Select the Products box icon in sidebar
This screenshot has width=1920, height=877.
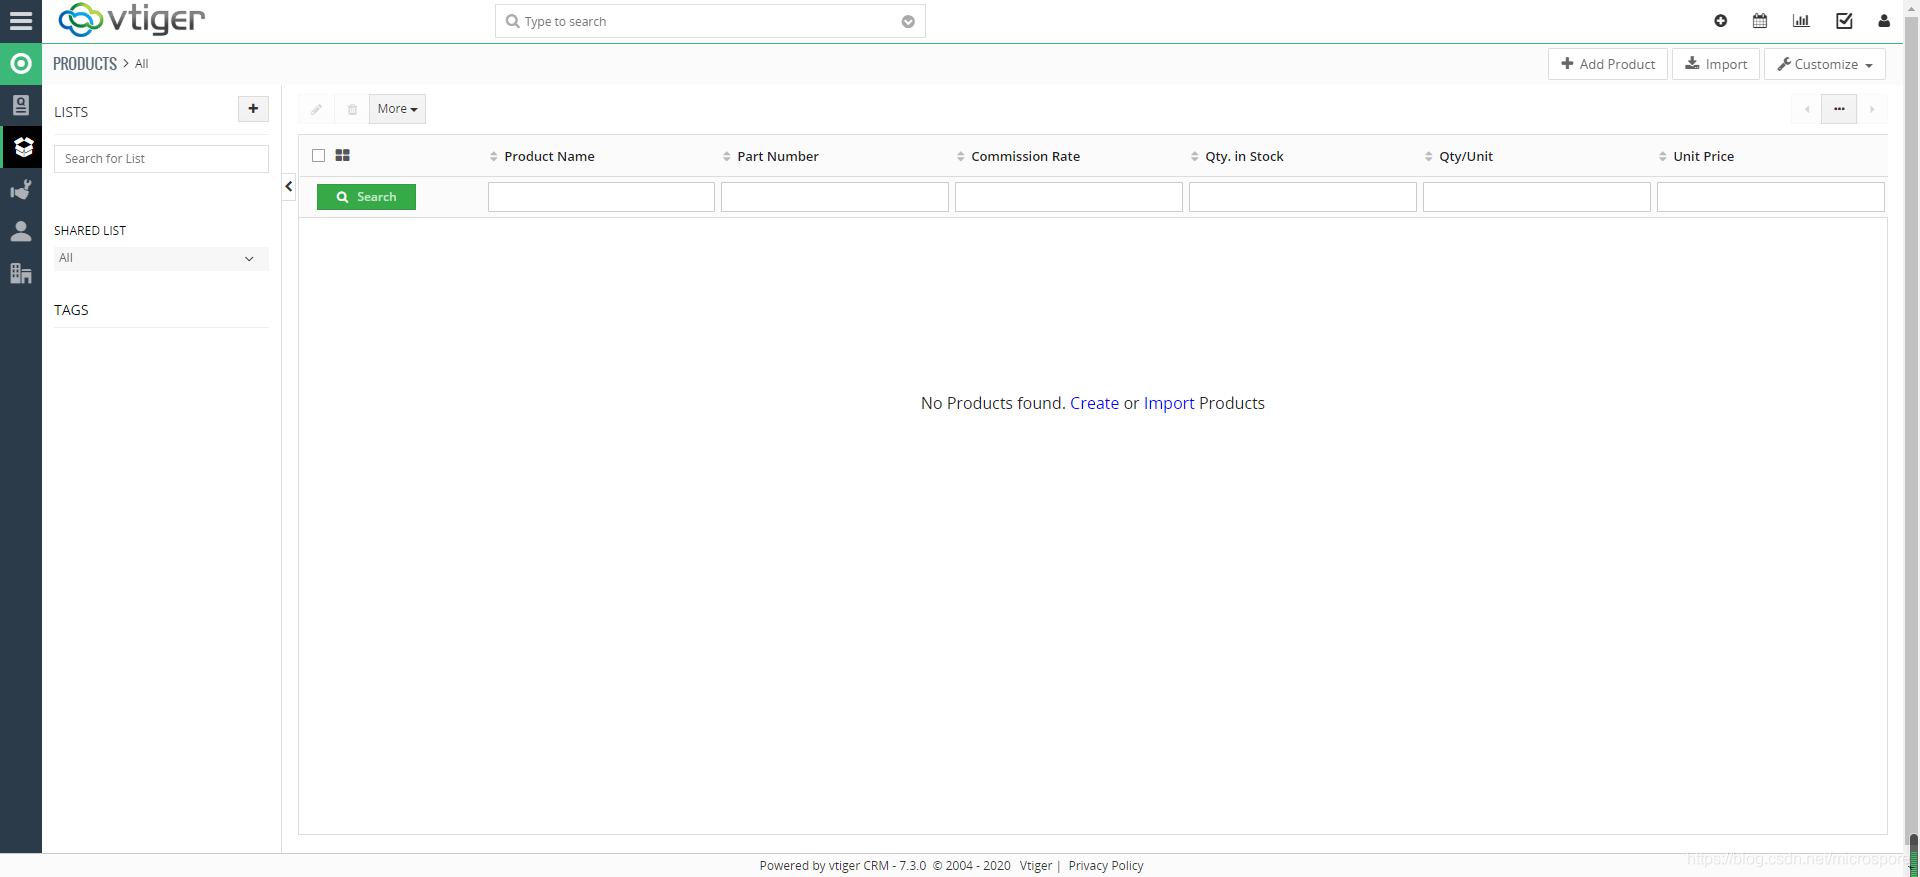click(21, 147)
